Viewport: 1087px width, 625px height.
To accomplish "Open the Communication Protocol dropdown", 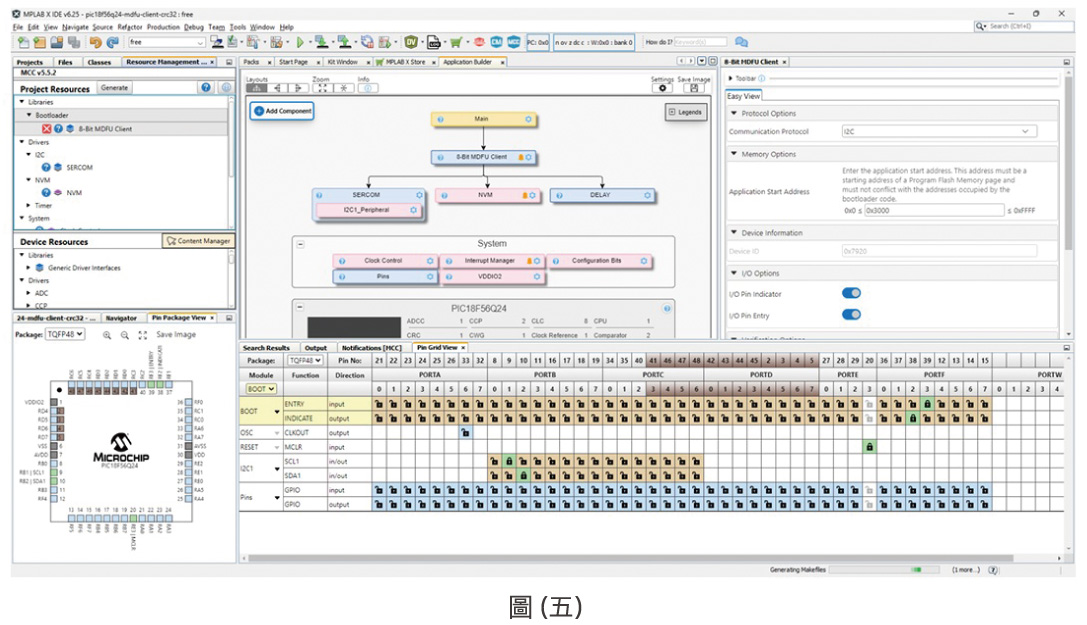I will point(938,131).
